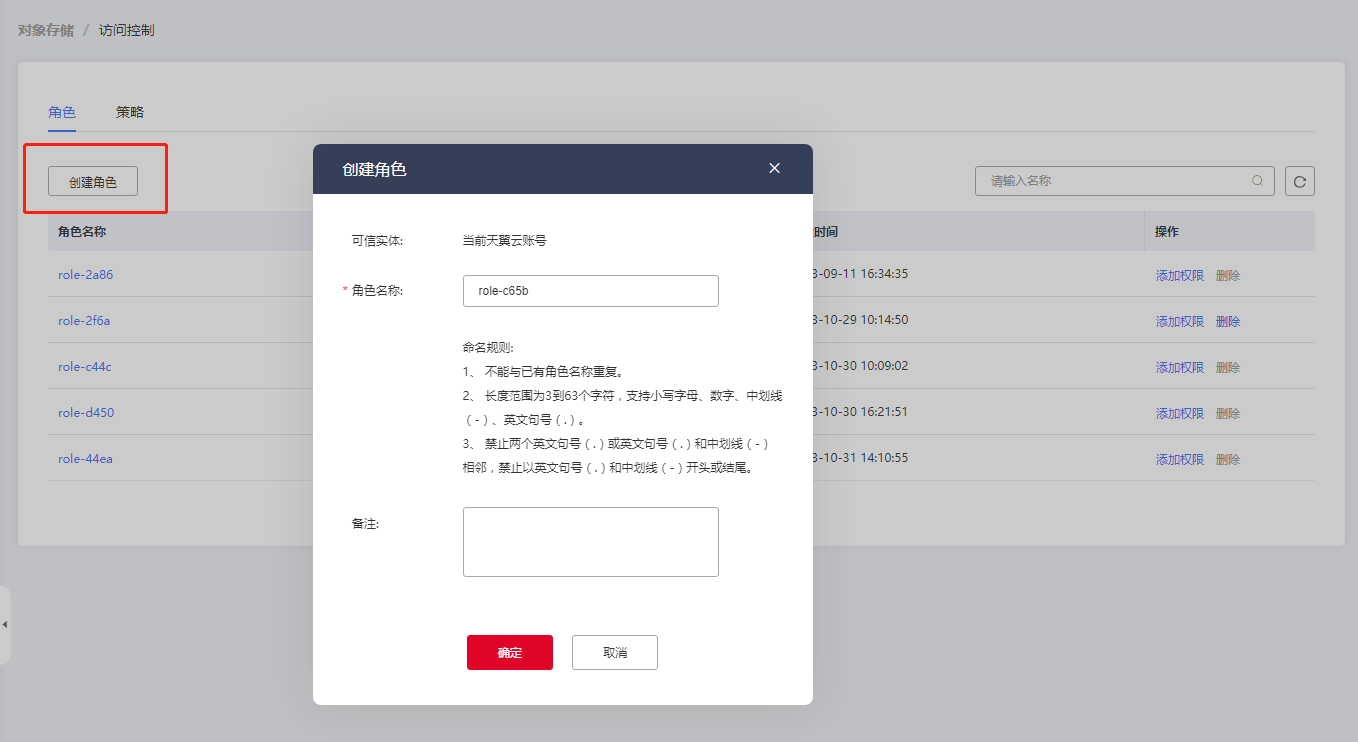
Task: Select the 角色 tab
Action: (x=62, y=112)
